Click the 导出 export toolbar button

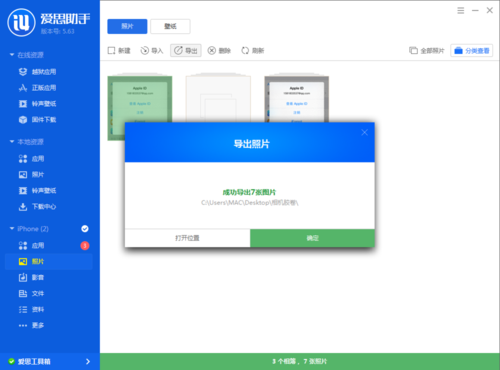pyautogui.click(x=186, y=51)
